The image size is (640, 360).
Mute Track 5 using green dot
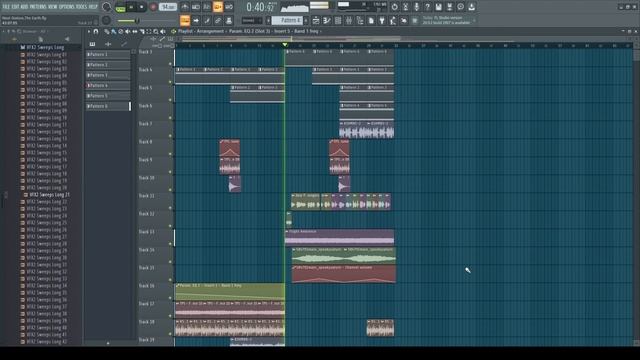[170, 100]
